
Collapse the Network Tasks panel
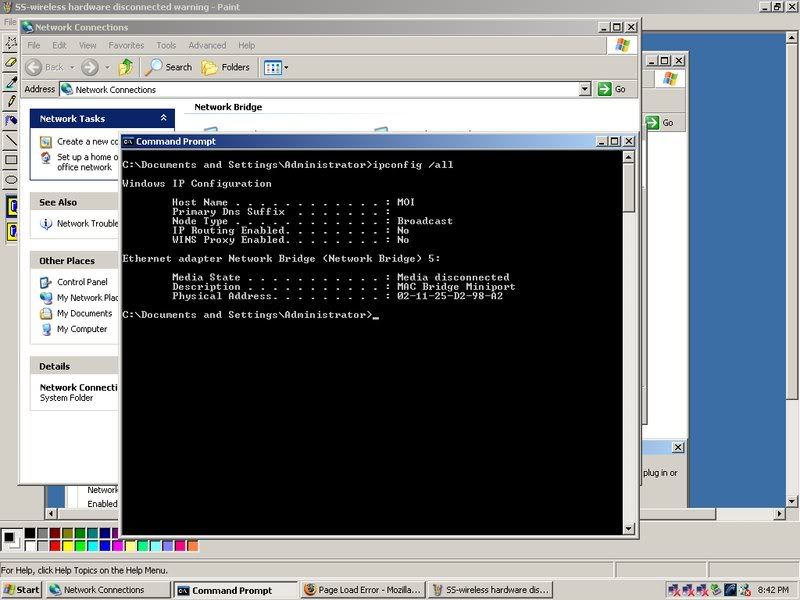coord(164,118)
